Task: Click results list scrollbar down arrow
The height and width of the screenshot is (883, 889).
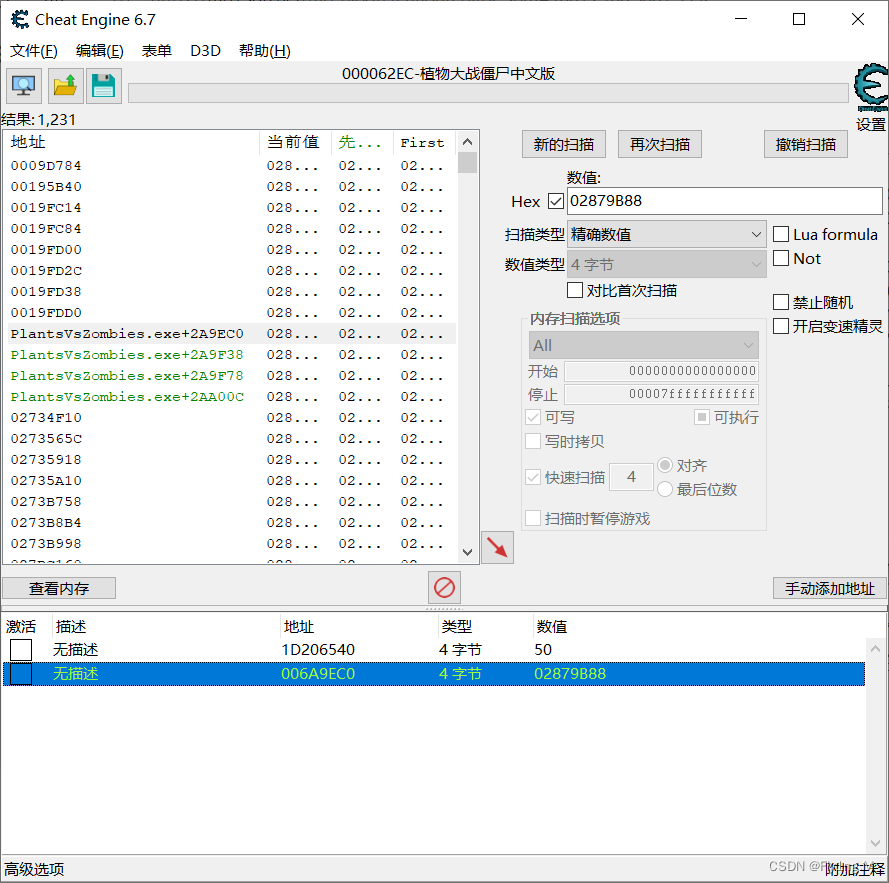Action: click(467, 552)
